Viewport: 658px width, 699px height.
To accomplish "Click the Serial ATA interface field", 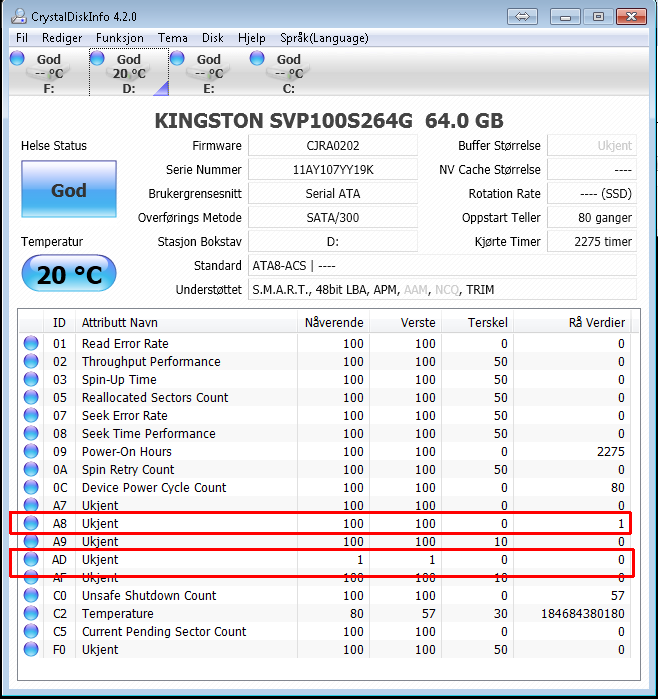I will pos(333,193).
